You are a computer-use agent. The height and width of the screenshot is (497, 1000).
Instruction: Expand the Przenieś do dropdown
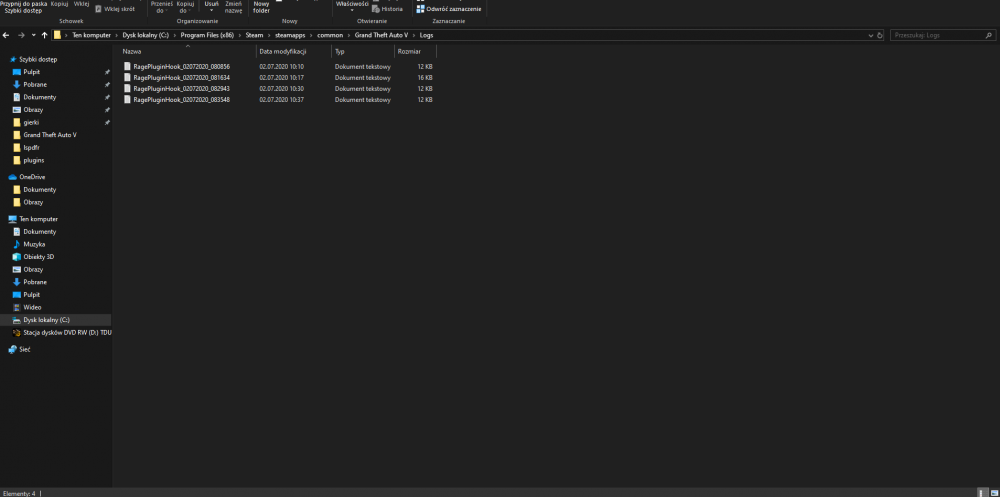click(x=158, y=8)
